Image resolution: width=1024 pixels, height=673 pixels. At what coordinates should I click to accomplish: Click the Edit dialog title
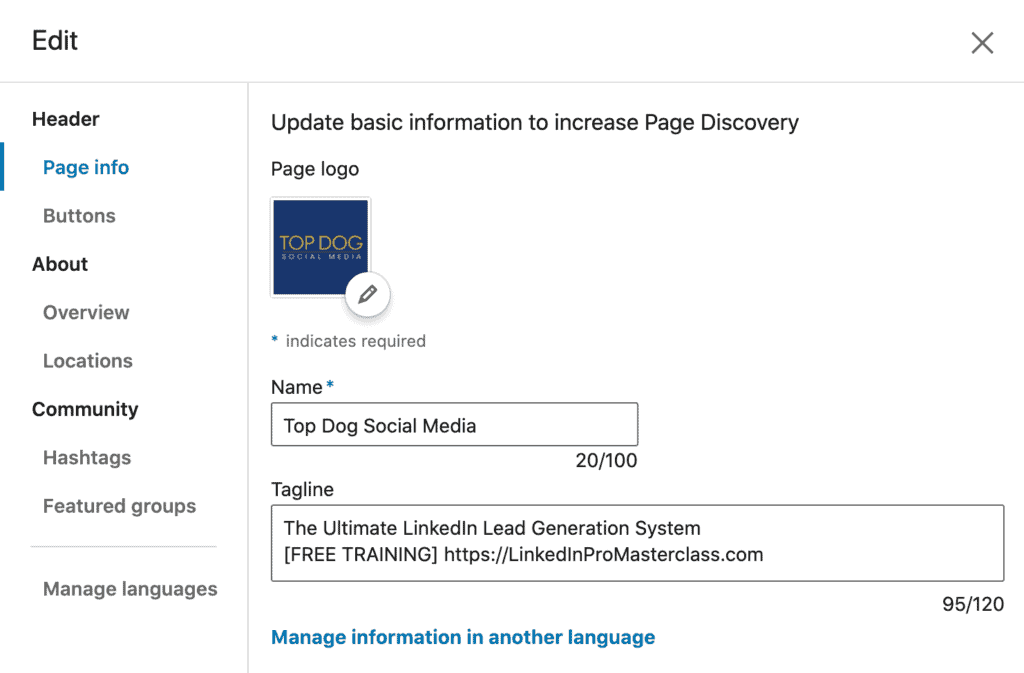coord(55,40)
